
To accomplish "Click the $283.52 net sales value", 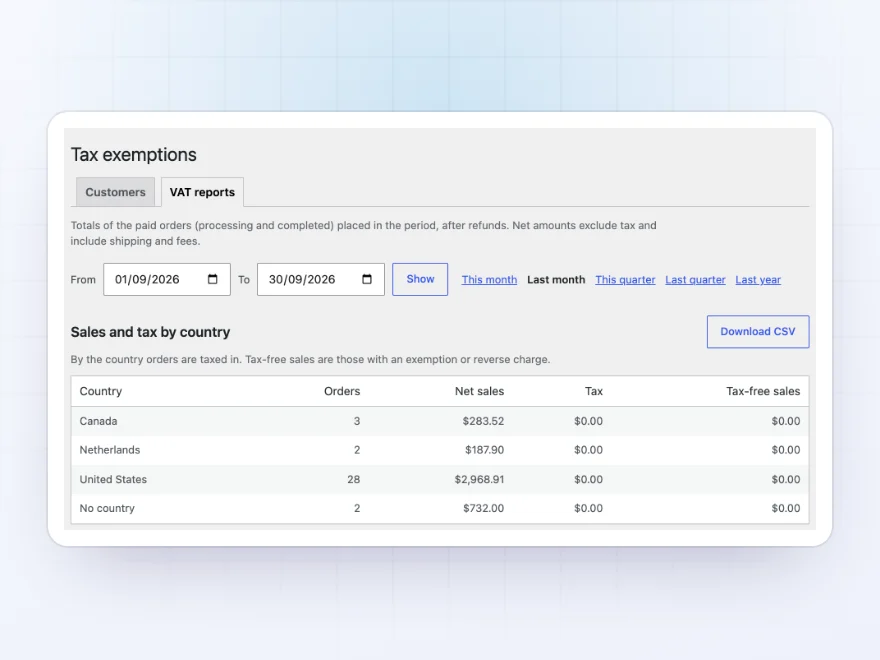I will 483,421.
